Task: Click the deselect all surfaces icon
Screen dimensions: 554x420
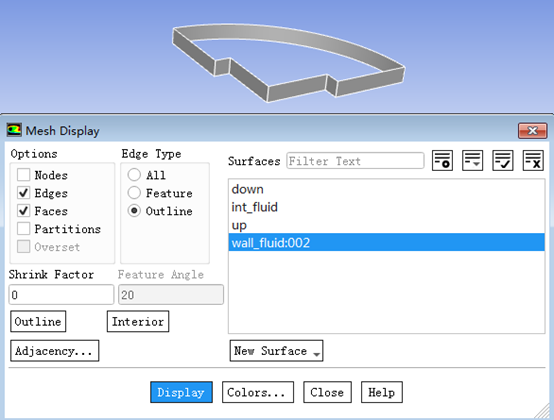Action: pyautogui.click(x=533, y=160)
